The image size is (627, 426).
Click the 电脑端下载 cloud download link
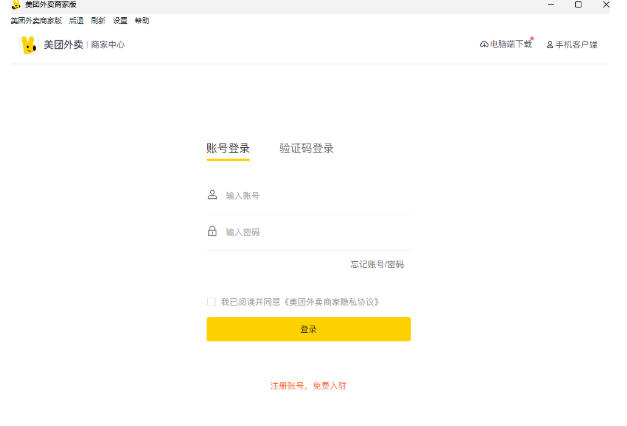click(506, 44)
